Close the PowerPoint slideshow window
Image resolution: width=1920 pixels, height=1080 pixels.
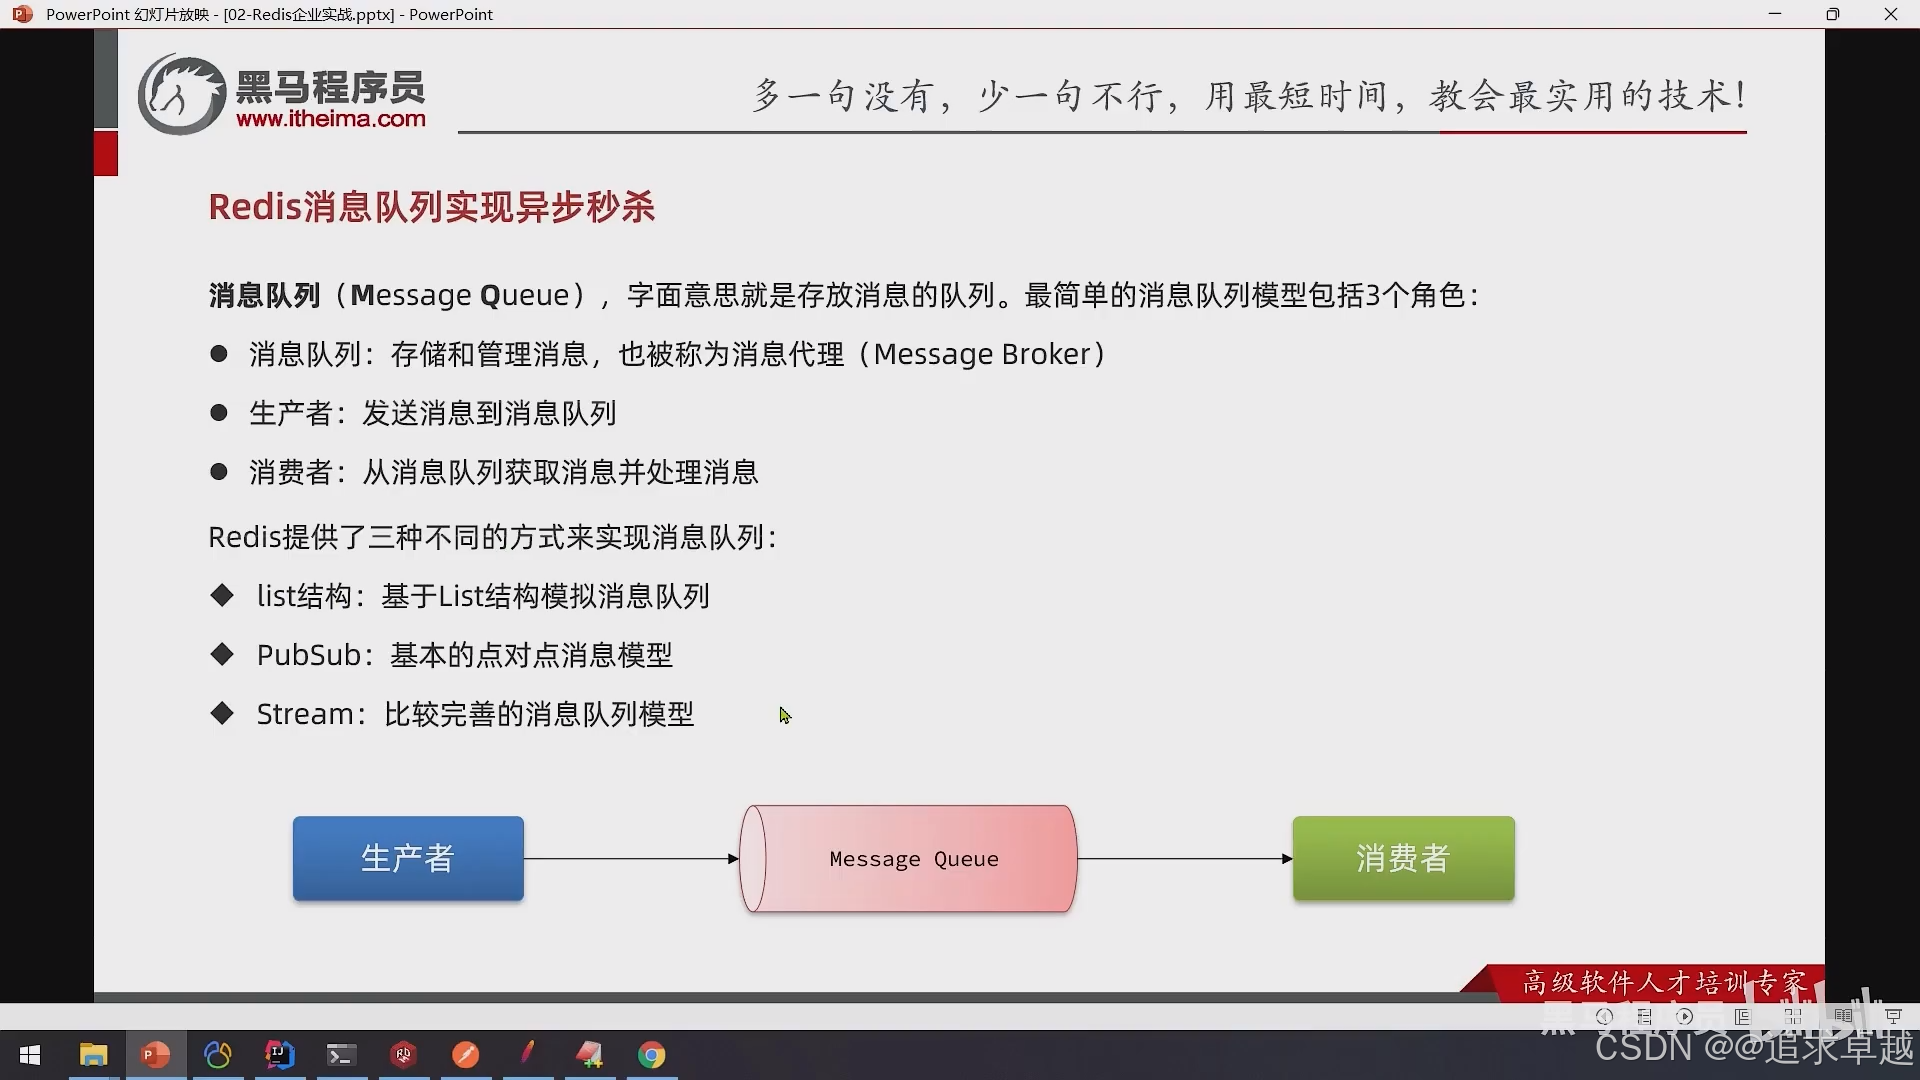(1891, 14)
